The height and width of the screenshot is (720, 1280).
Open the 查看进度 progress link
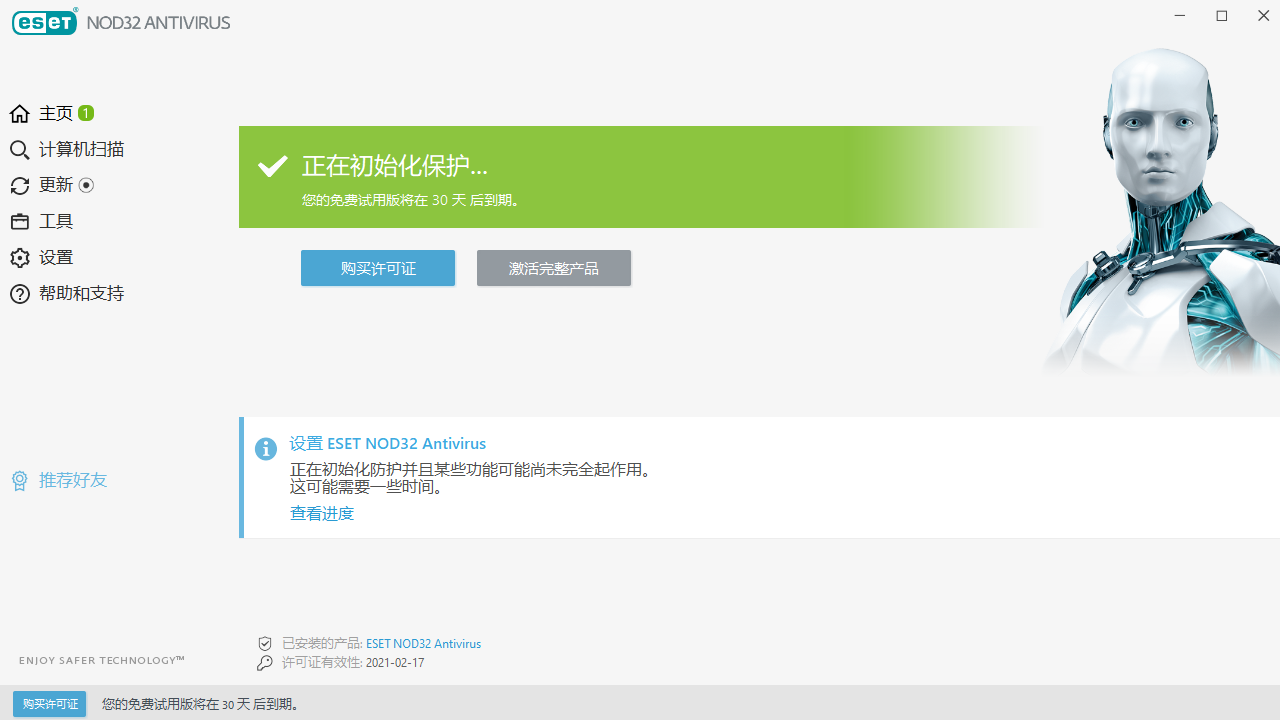pos(321,513)
